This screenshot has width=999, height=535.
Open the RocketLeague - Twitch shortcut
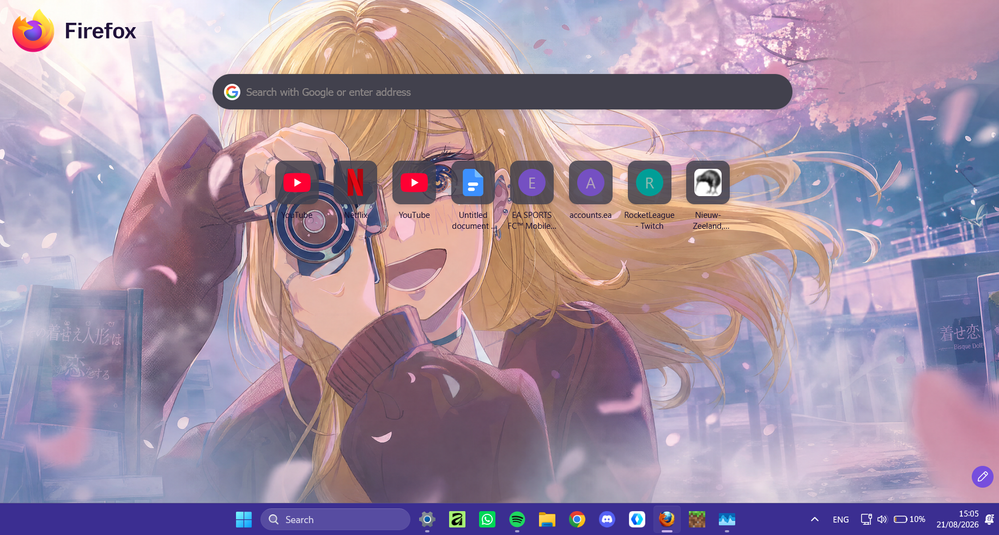pos(649,183)
